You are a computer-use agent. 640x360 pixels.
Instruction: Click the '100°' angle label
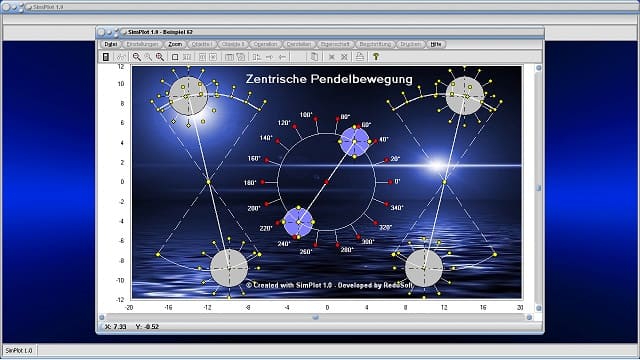(306, 115)
